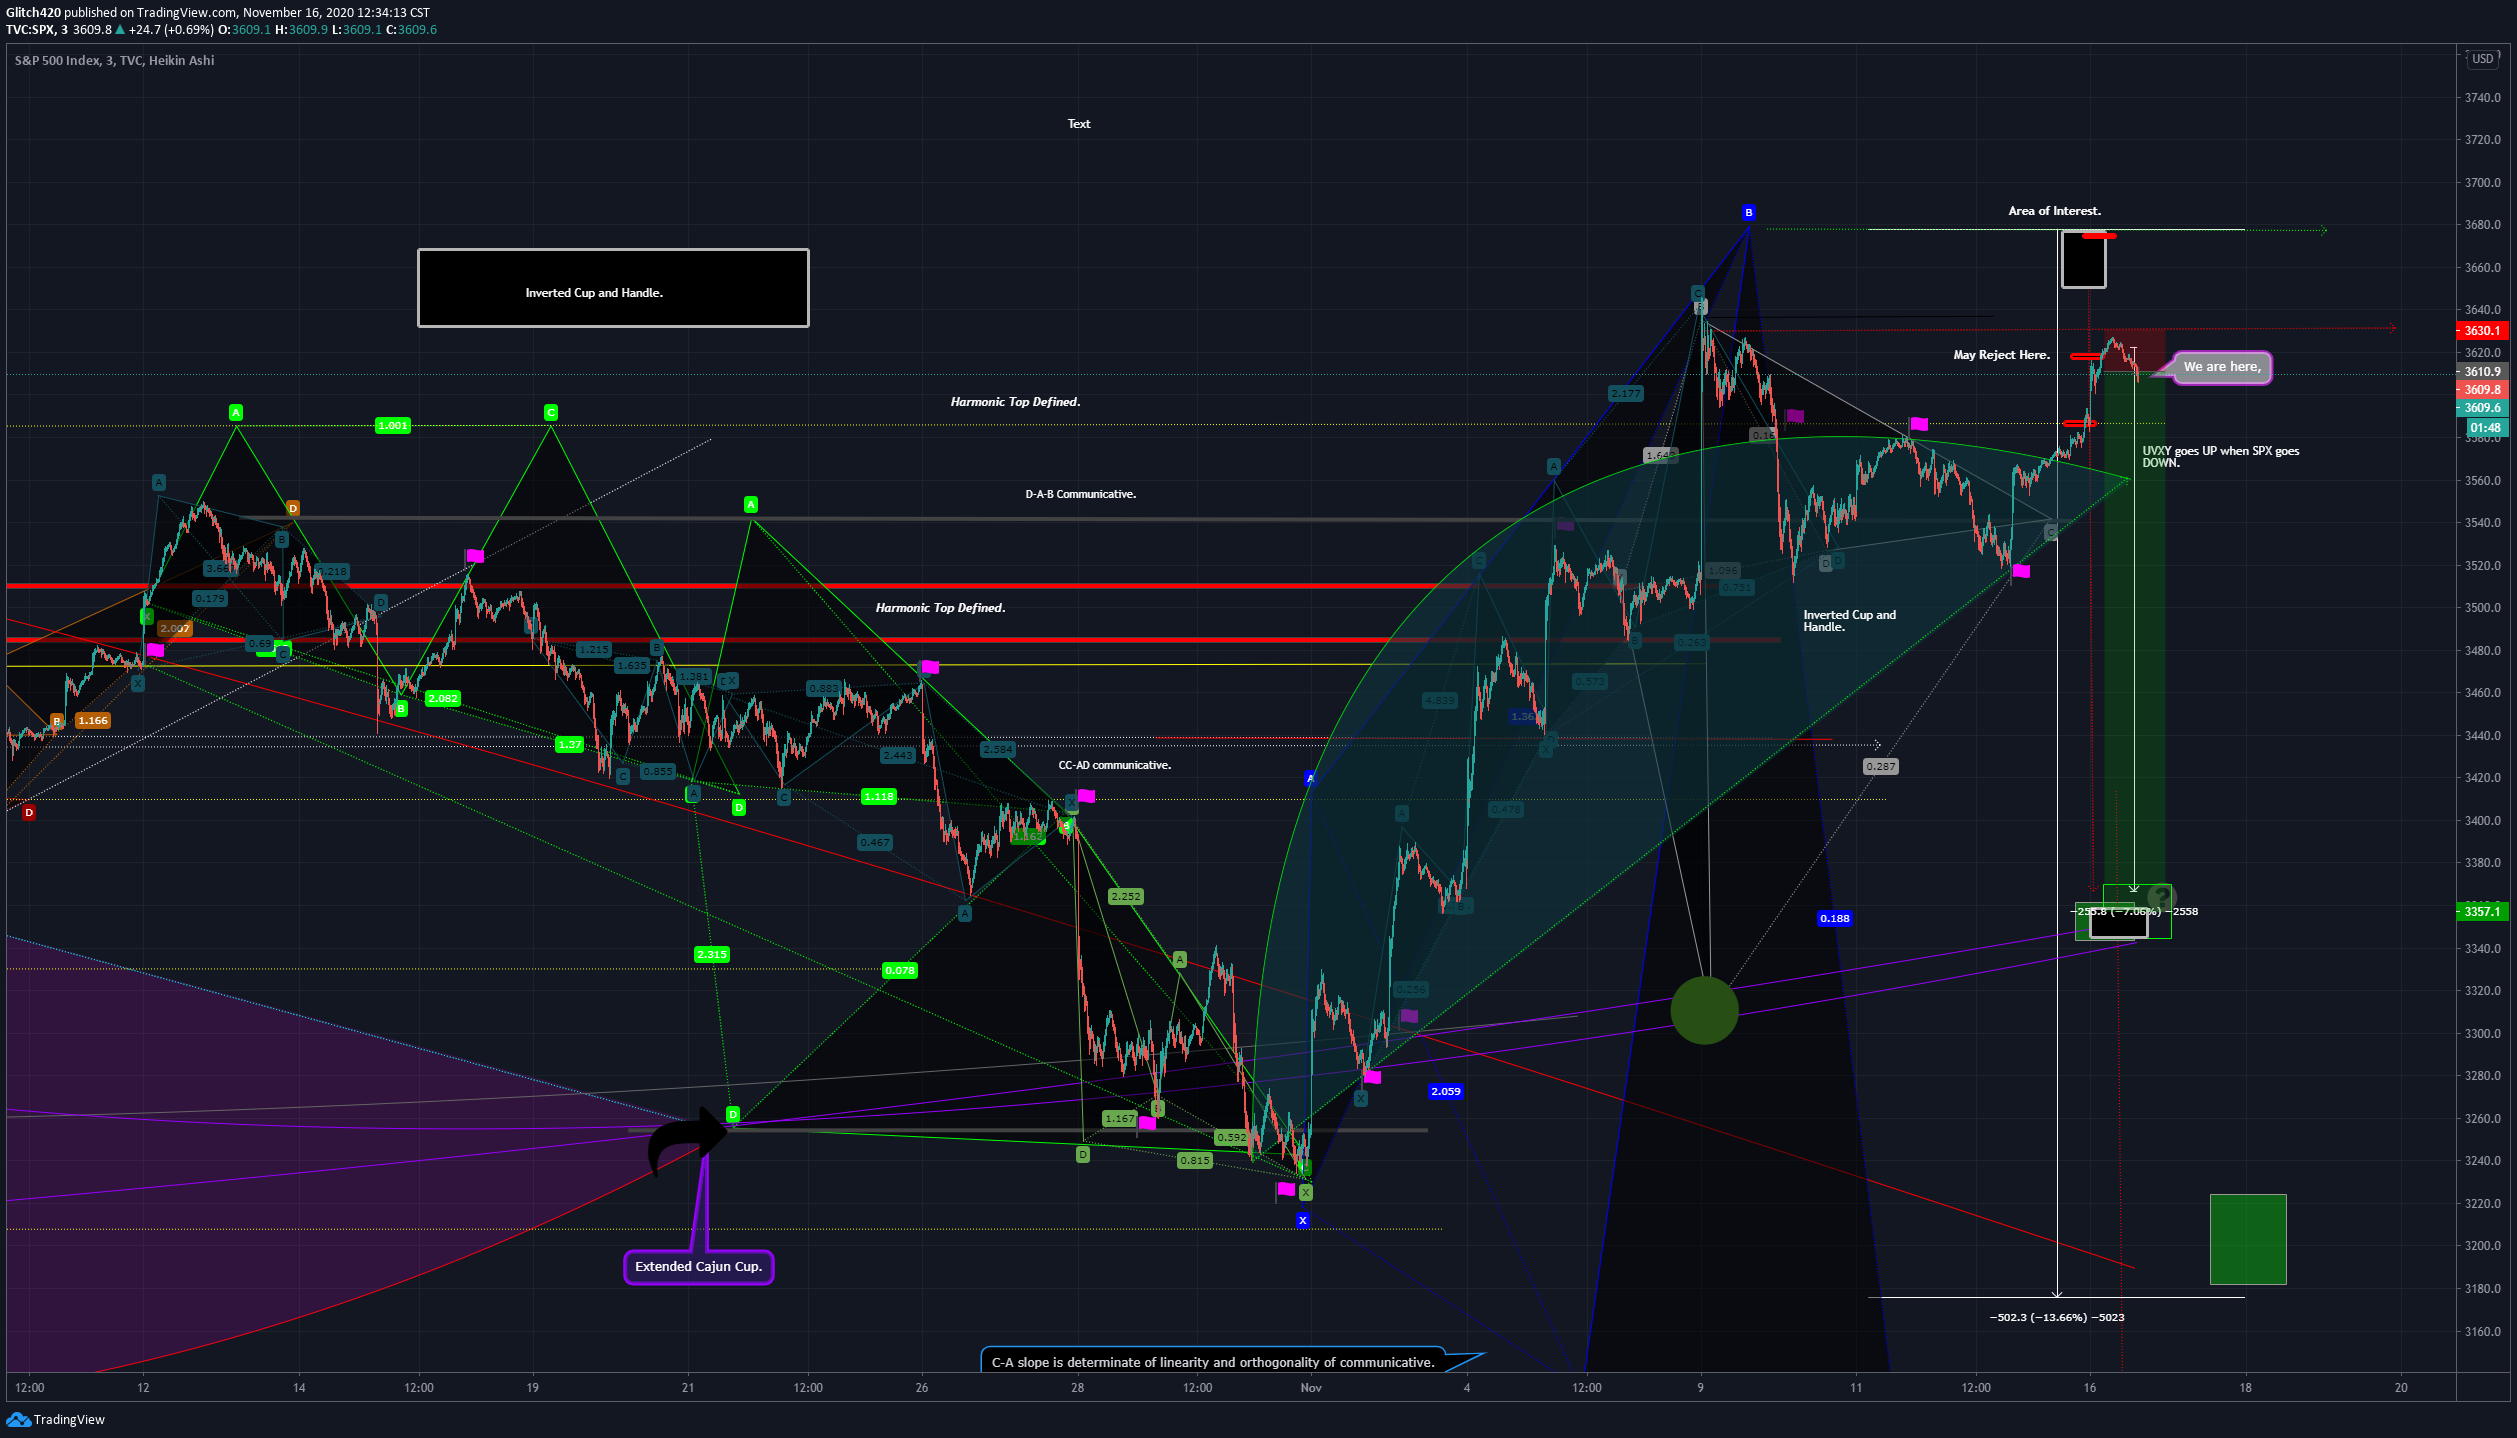Click the 'S&P 500 Index, 3, TVC, Heikin Ashi' legend
The width and height of the screenshot is (2517, 1438).
click(114, 60)
